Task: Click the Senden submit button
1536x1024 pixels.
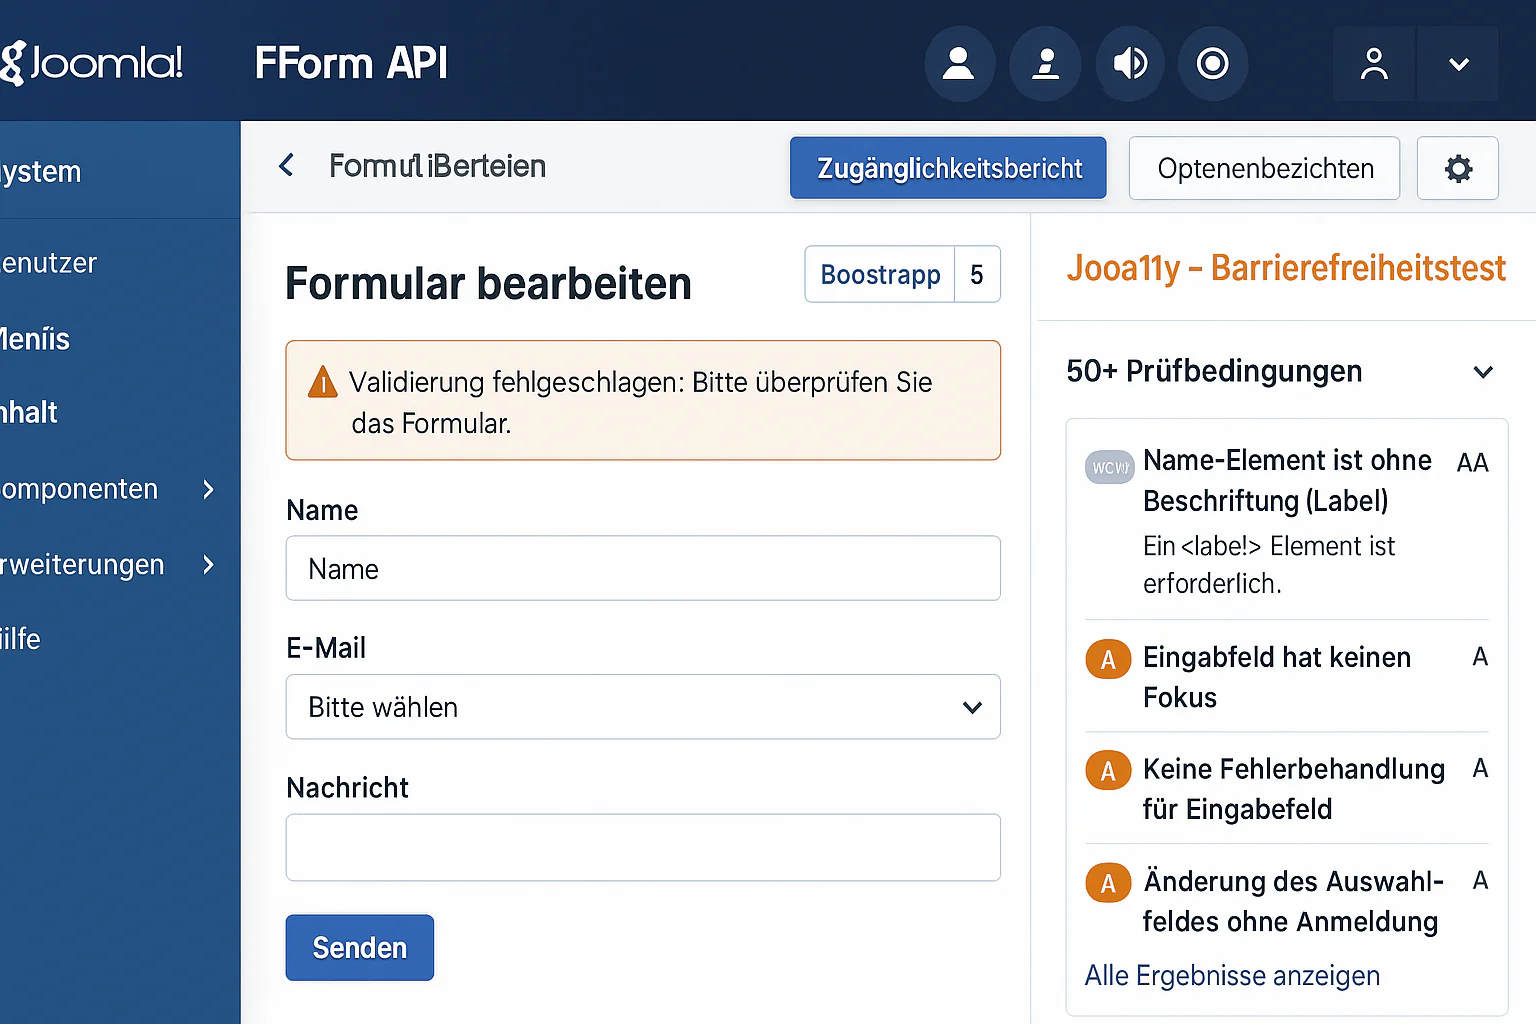Action: click(x=359, y=947)
